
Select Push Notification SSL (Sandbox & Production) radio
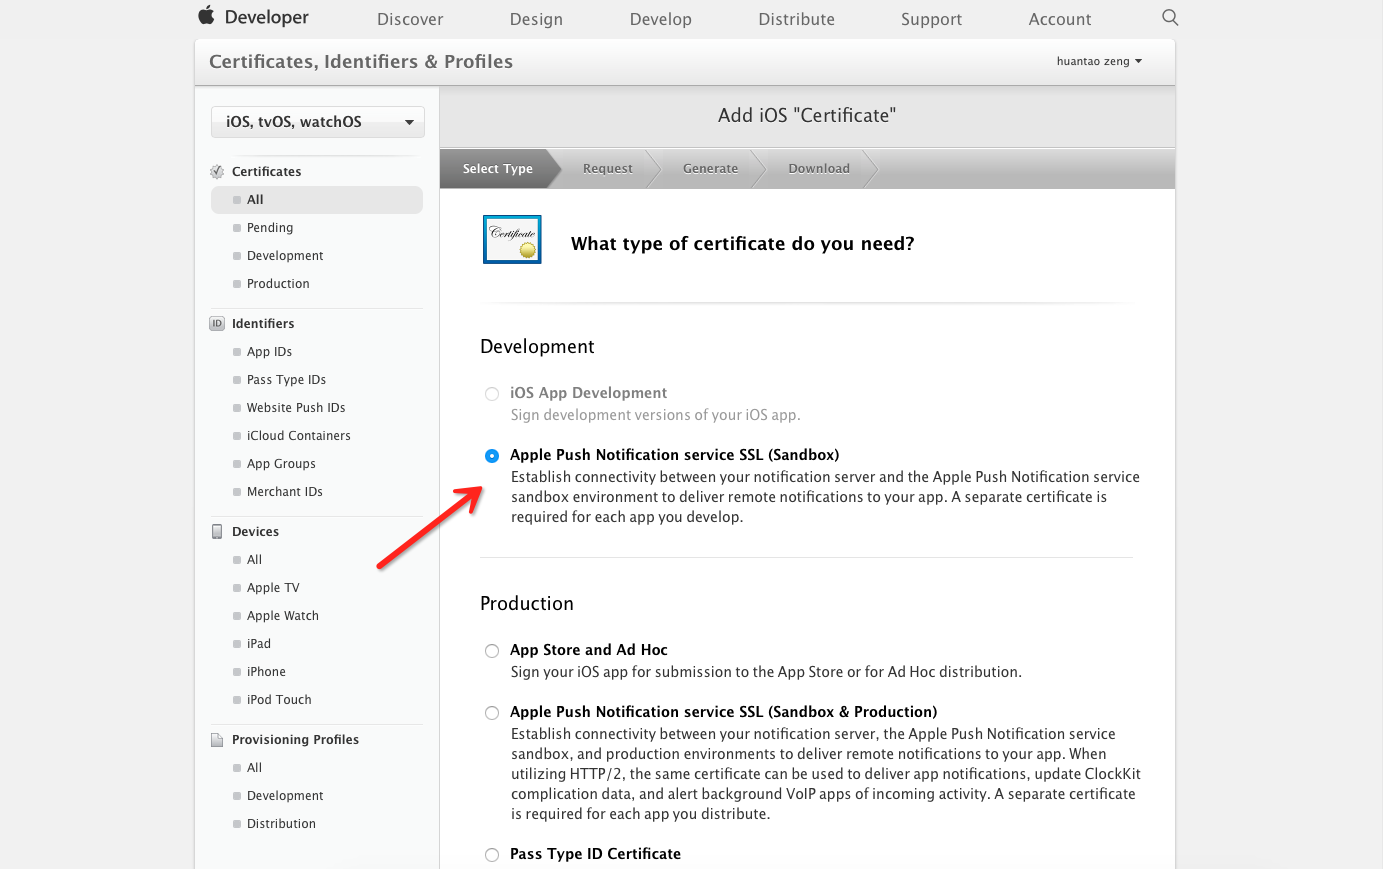click(x=492, y=713)
